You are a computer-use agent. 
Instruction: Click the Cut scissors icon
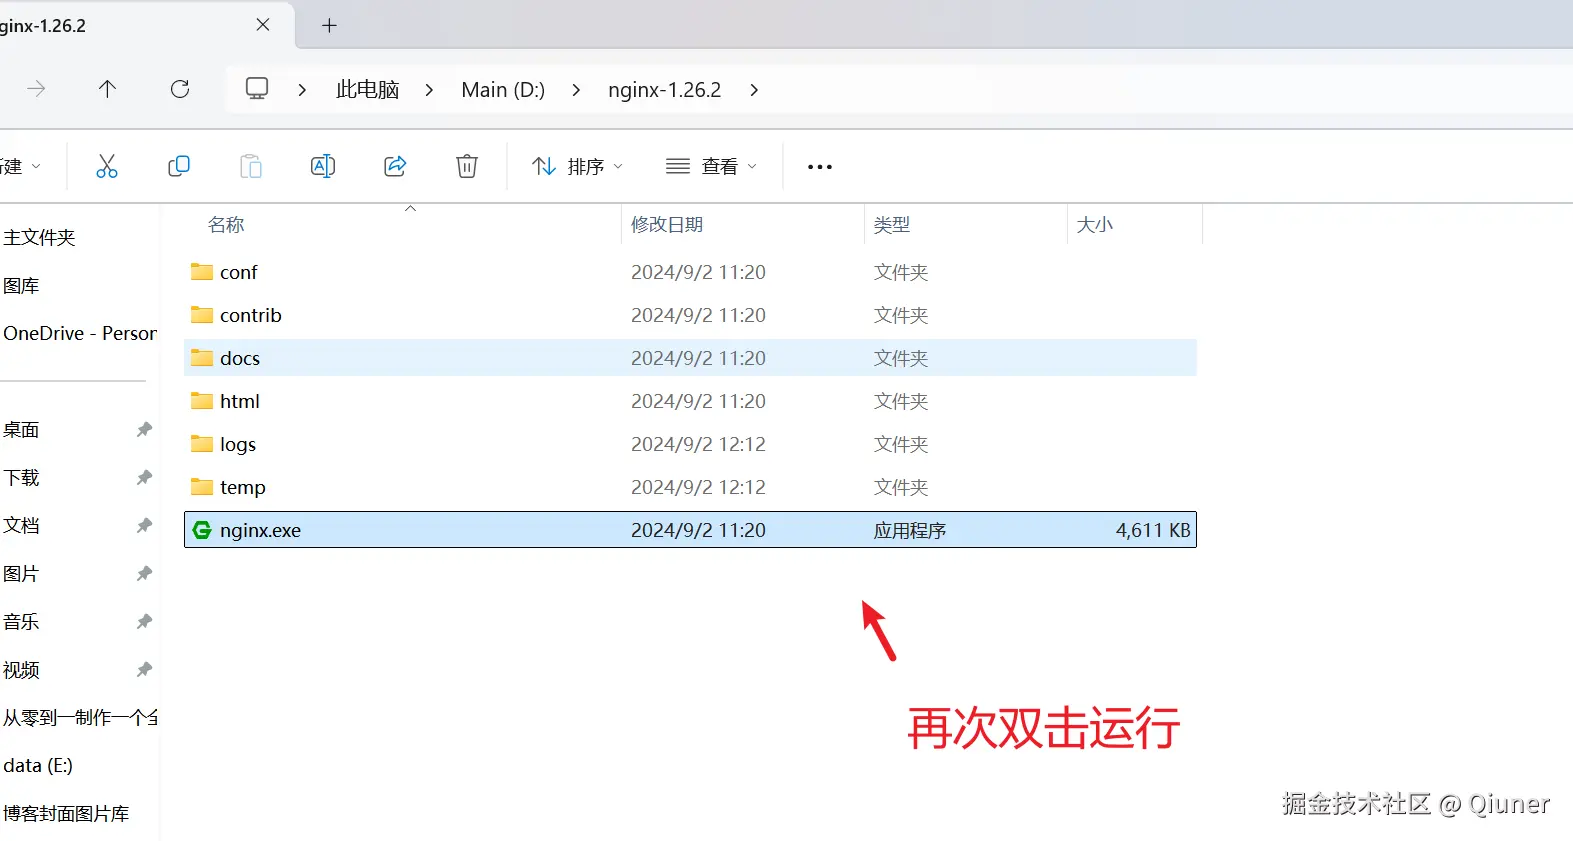pyautogui.click(x=107, y=166)
